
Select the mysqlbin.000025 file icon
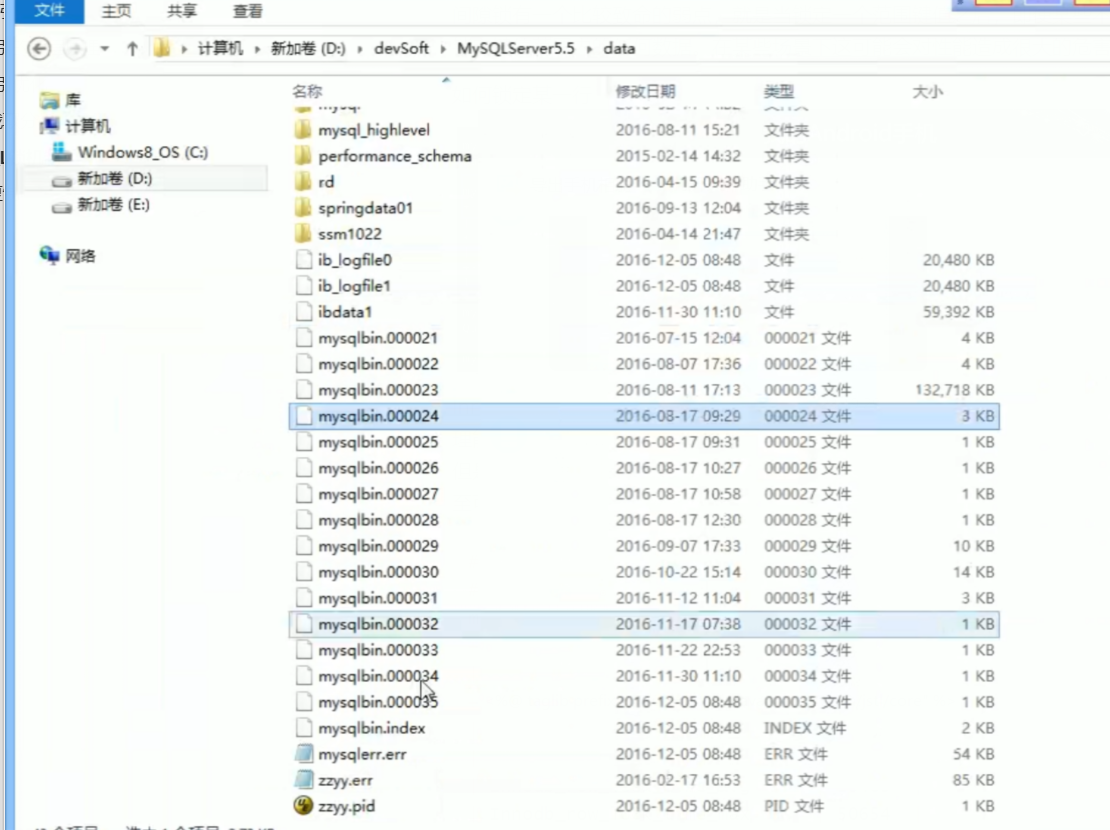point(304,442)
